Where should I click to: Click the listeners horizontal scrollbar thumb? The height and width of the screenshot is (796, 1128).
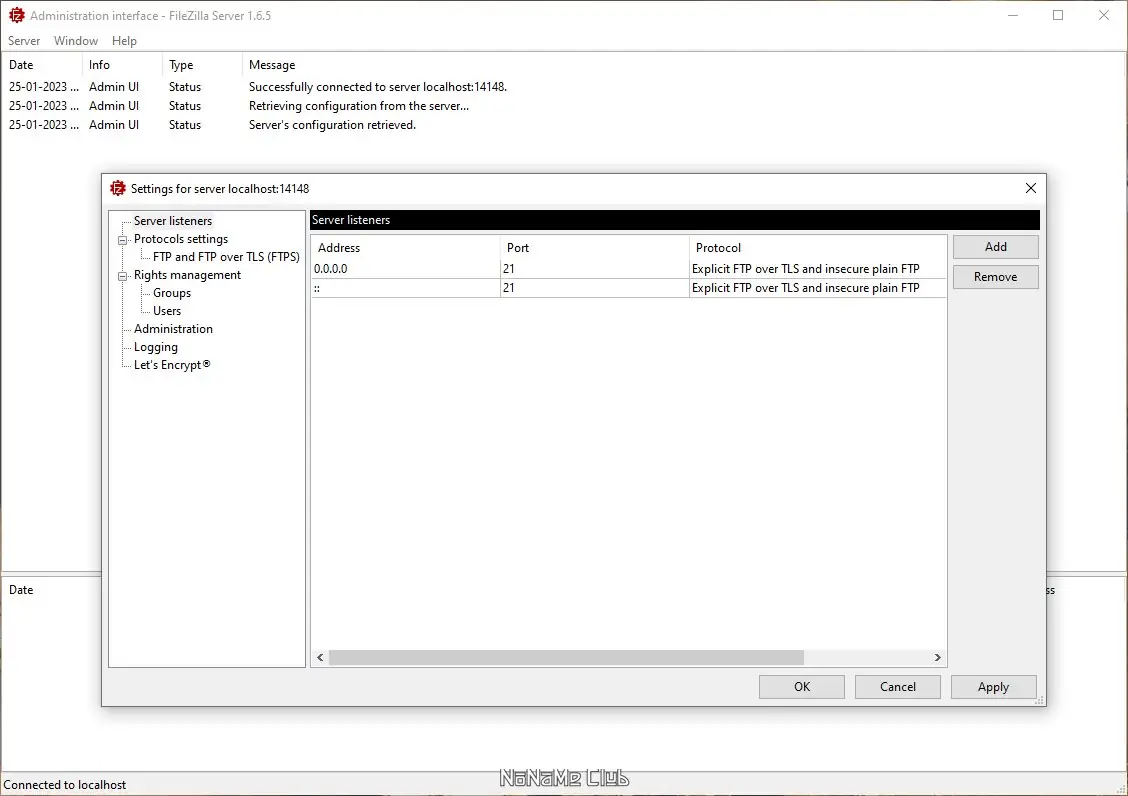point(566,657)
